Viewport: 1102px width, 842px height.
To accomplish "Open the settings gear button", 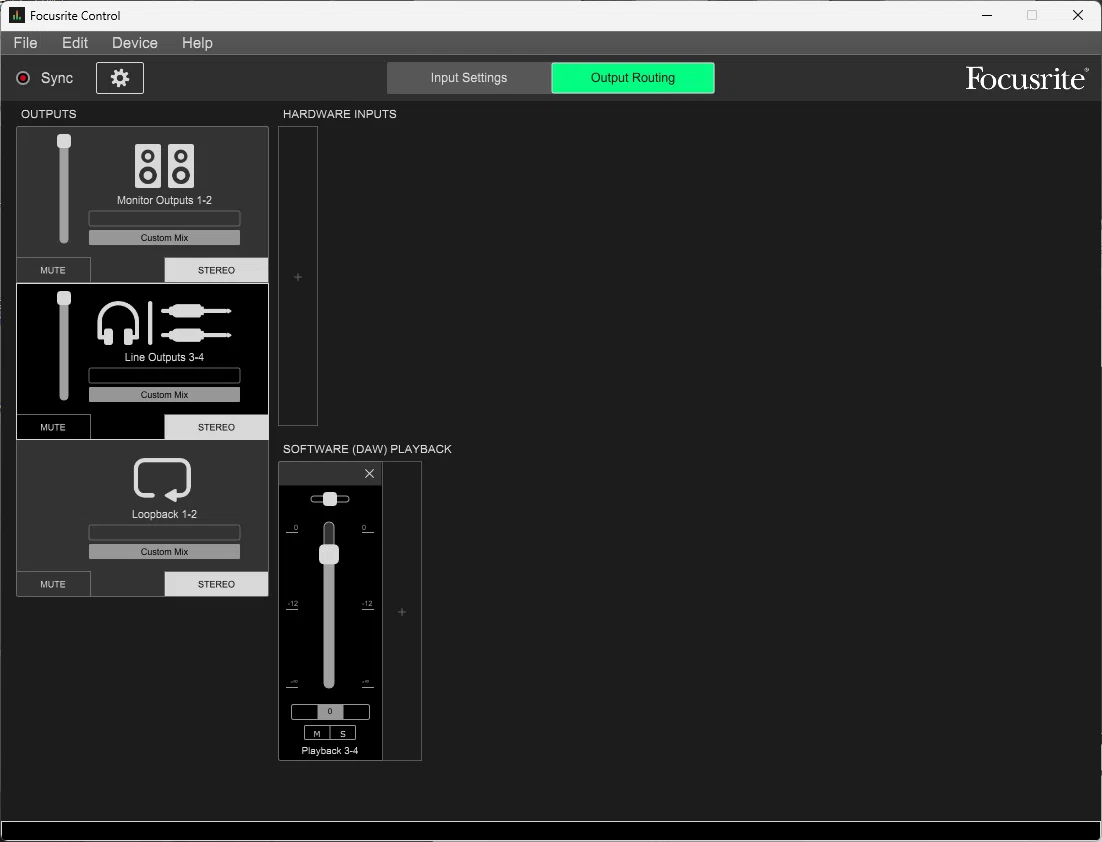I will point(119,78).
